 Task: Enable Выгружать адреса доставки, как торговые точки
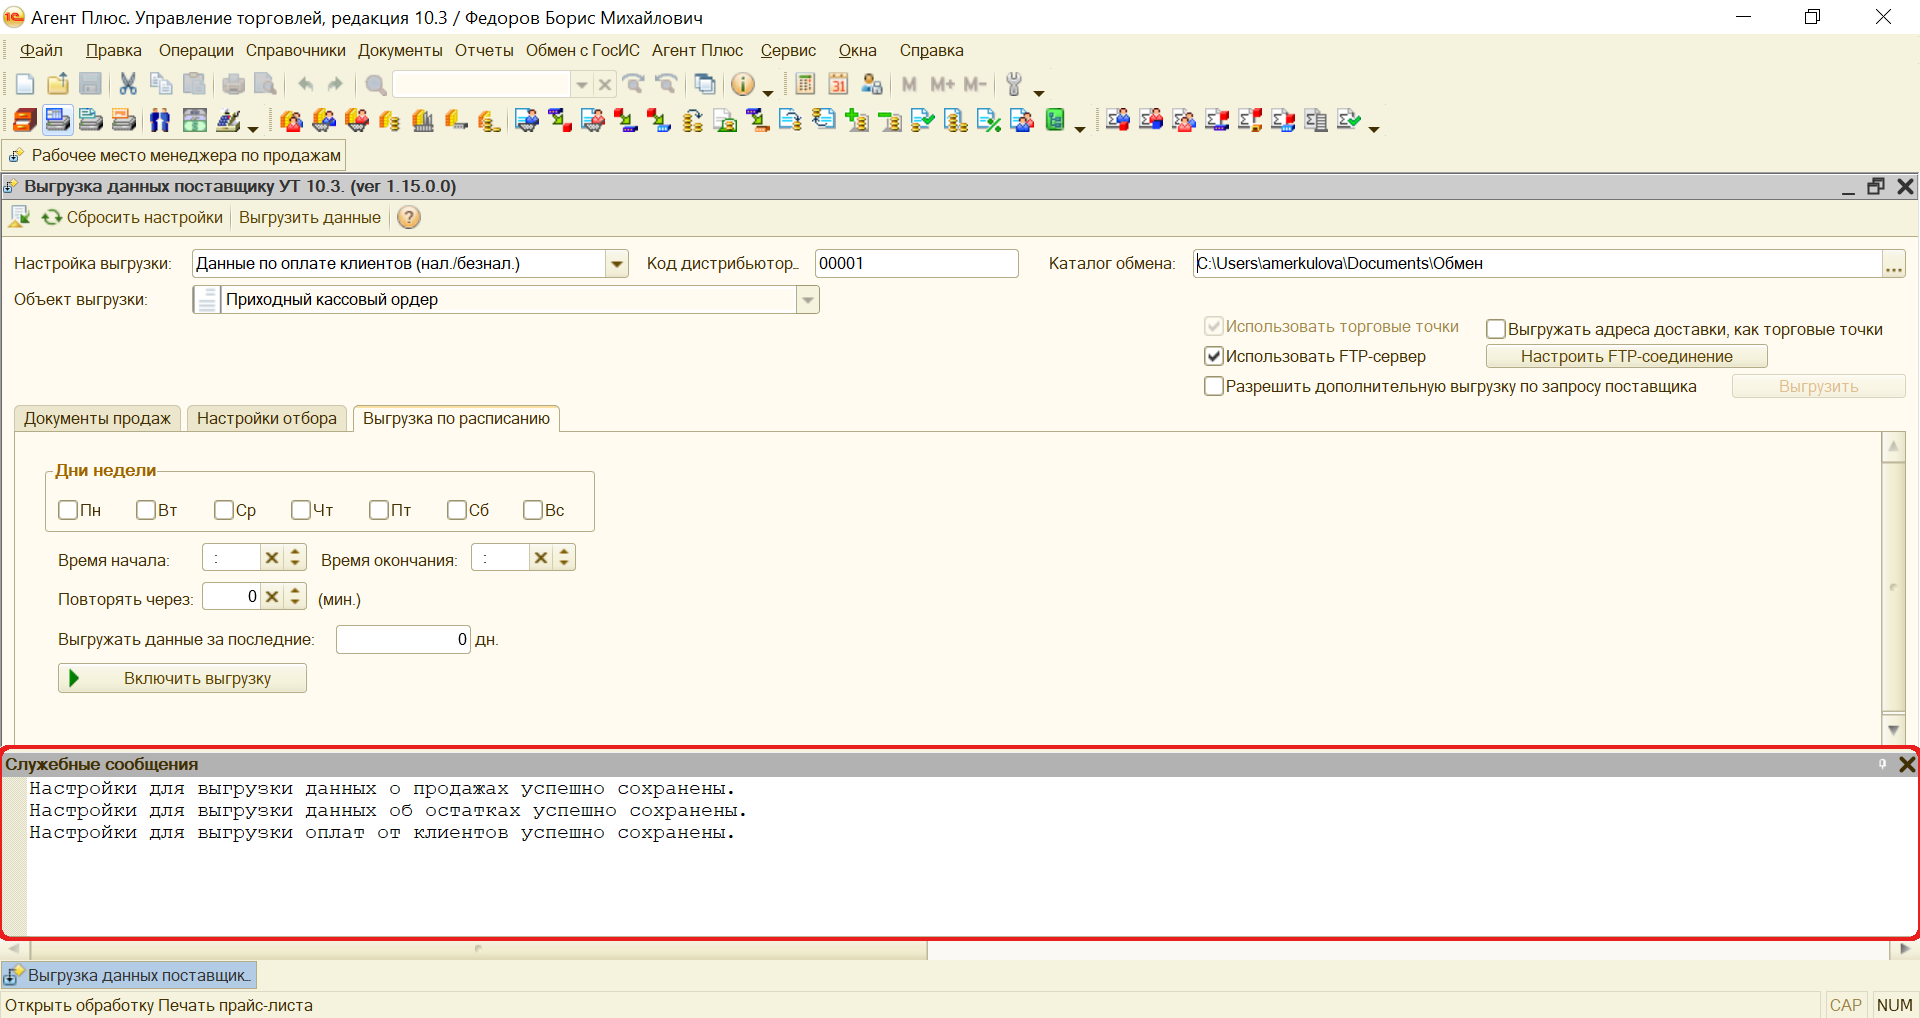click(1496, 329)
